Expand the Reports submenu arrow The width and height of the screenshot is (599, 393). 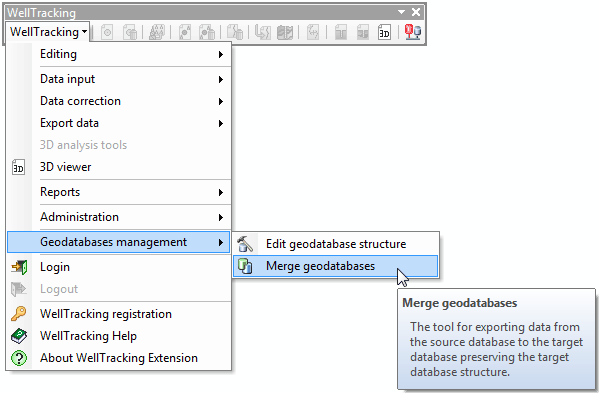[220, 192]
